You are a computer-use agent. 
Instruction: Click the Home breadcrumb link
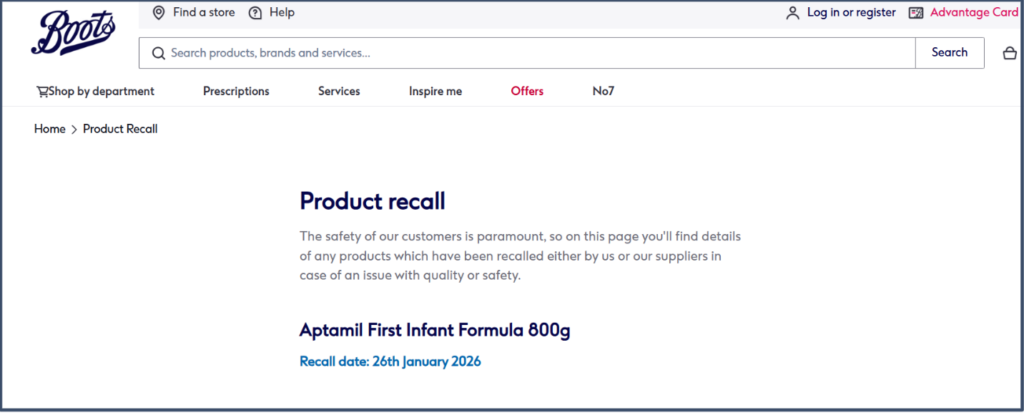point(49,129)
